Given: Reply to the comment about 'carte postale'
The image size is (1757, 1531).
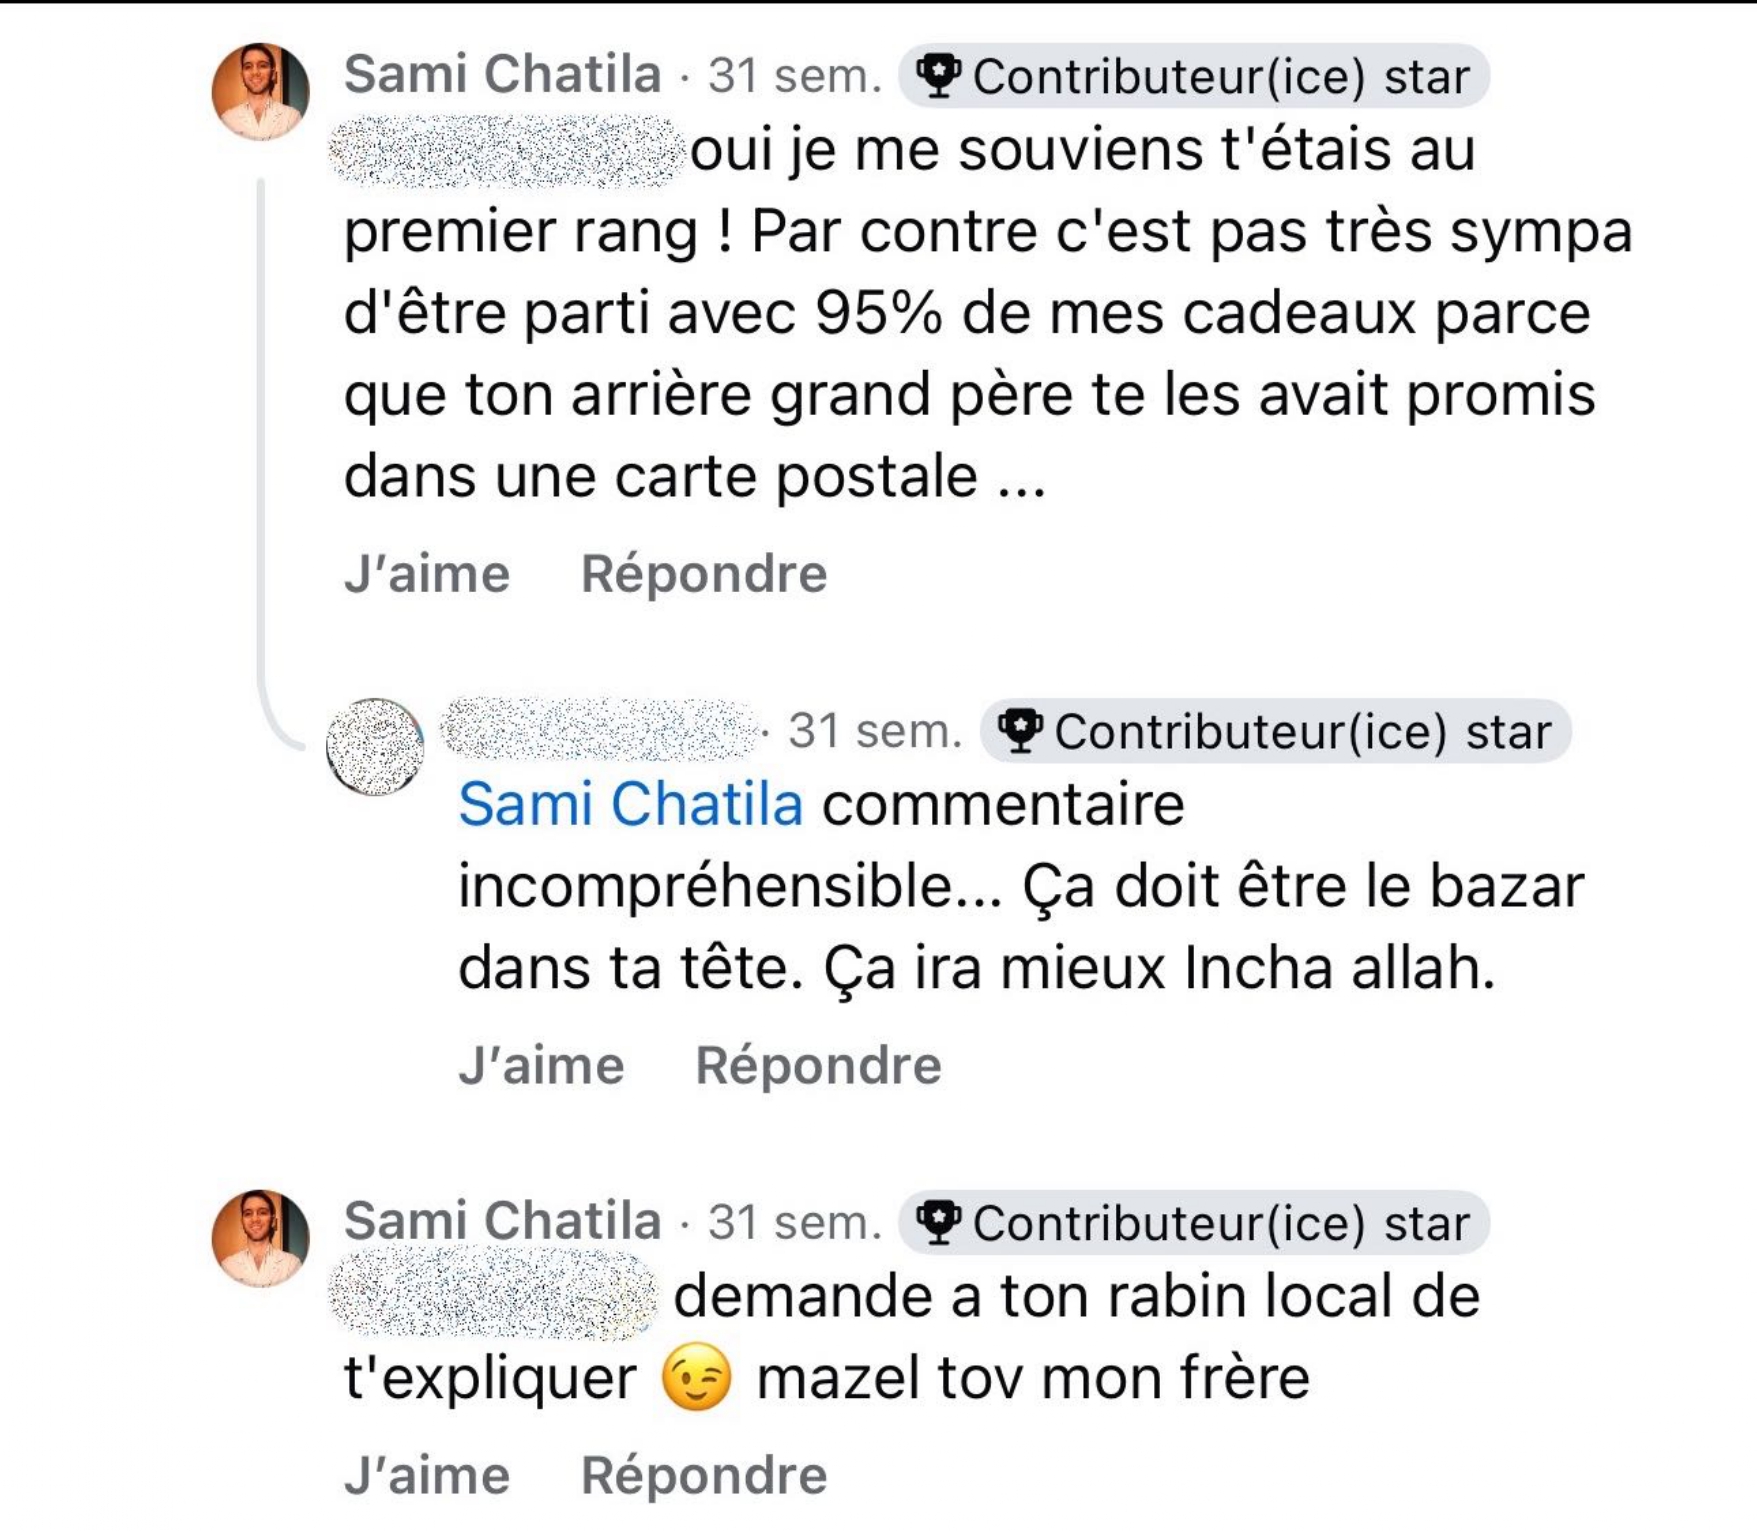Looking at the screenshot, I should (x=704, y=574).
